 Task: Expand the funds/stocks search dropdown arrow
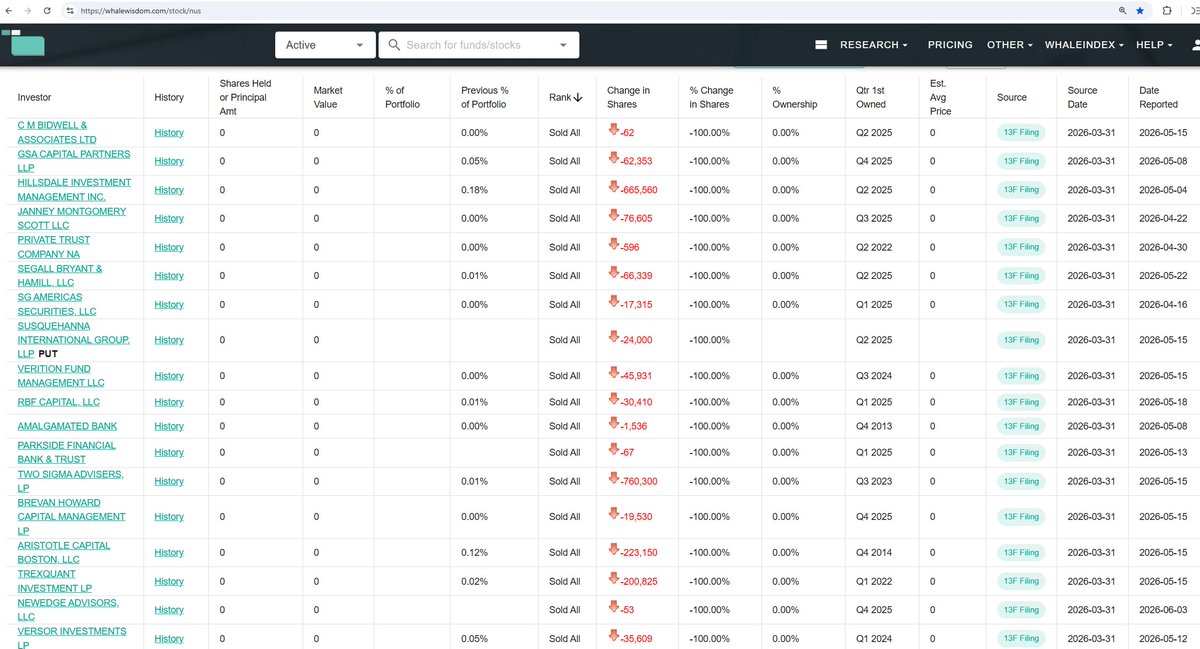(563, 45)
